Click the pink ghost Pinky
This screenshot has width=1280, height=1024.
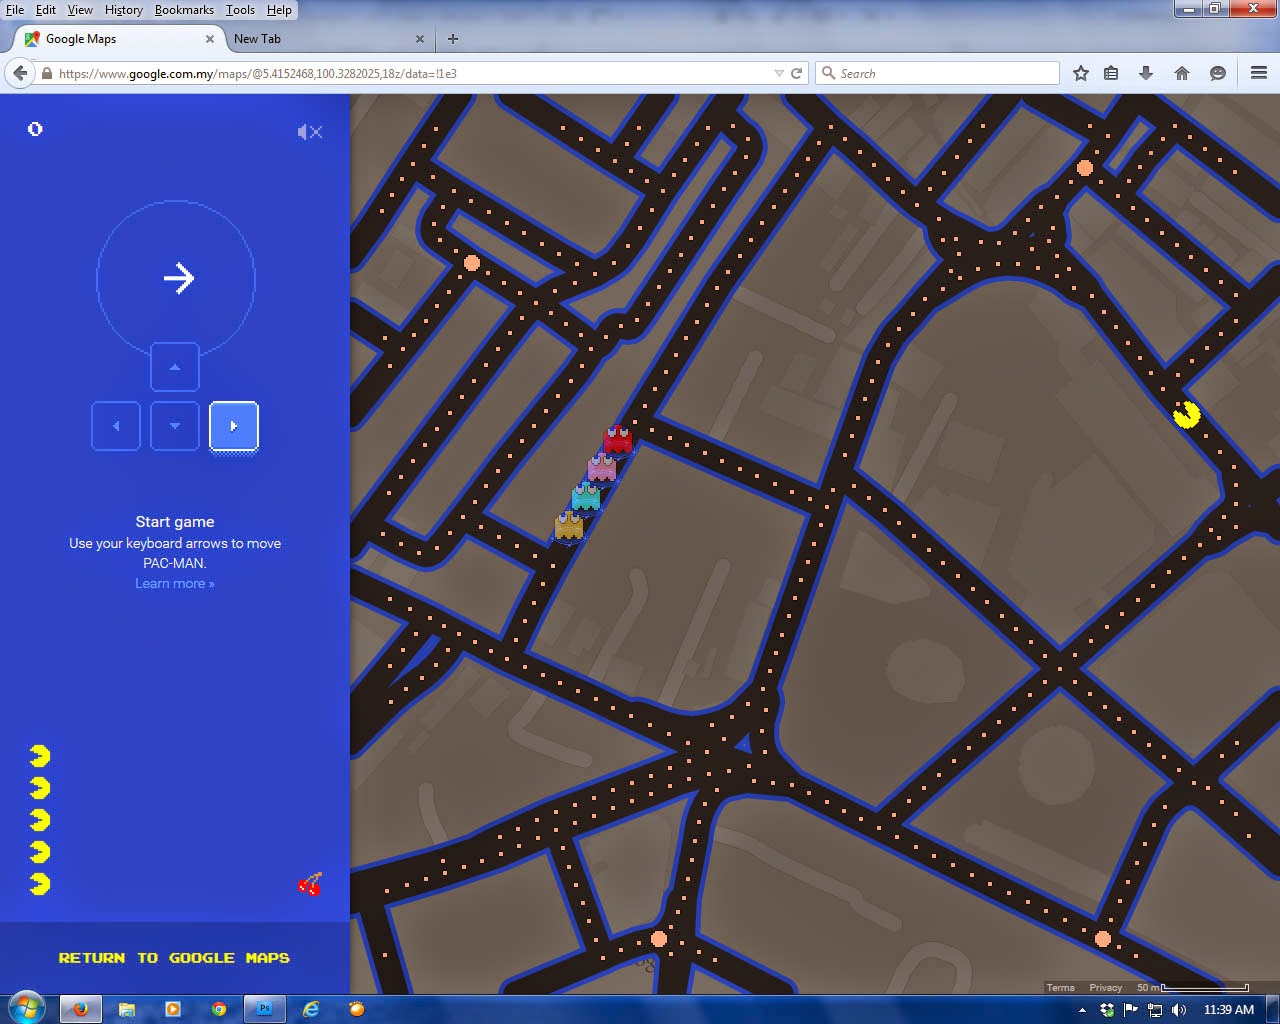pyautogui.click(x=602, y=468)
